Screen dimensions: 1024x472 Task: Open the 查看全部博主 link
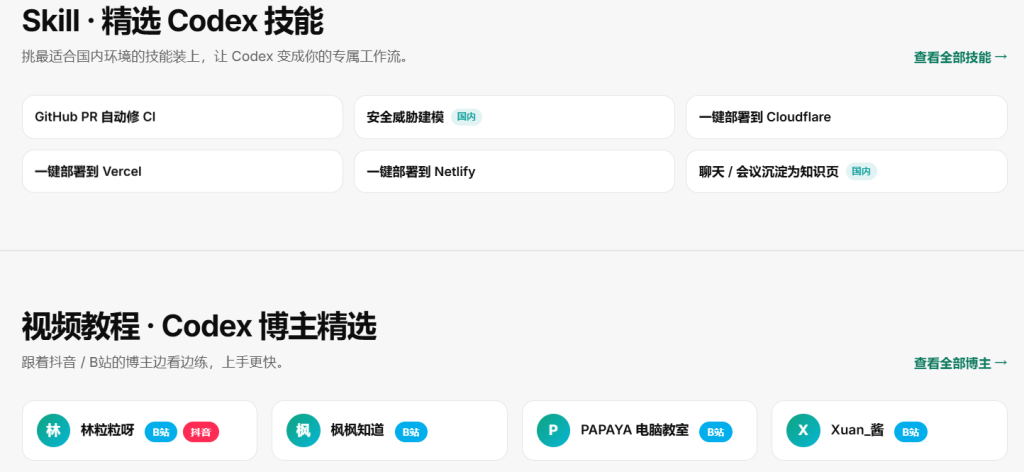click(961, 363)
